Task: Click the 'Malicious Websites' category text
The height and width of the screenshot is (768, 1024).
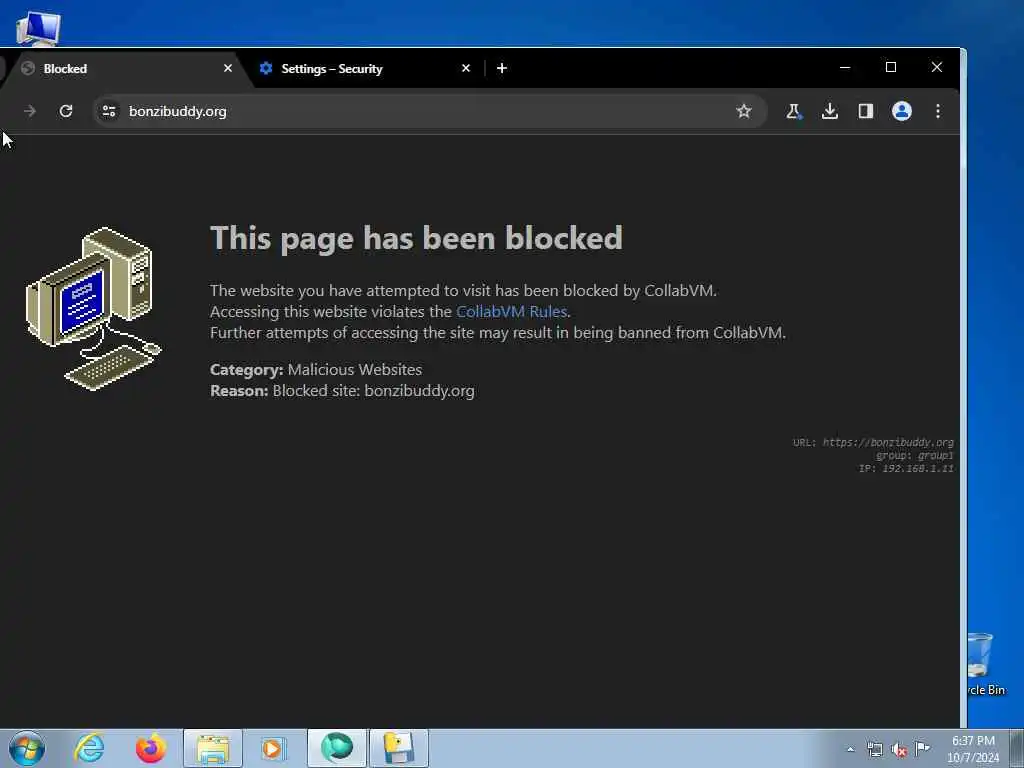Action: 355,370
